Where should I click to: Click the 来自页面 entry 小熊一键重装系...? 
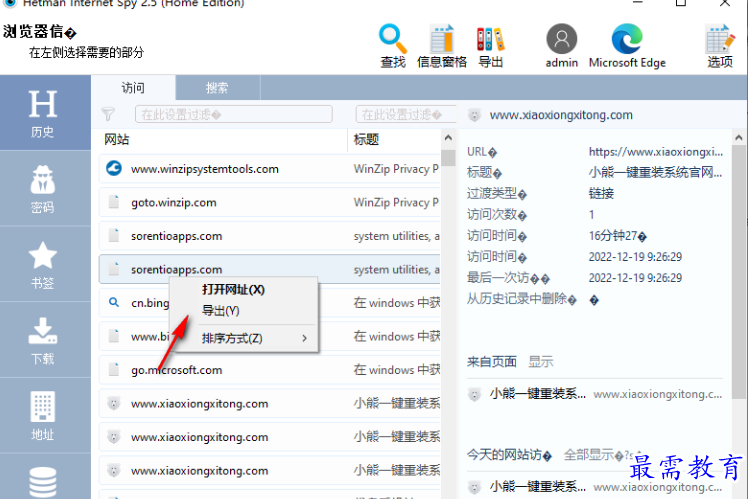537,394
